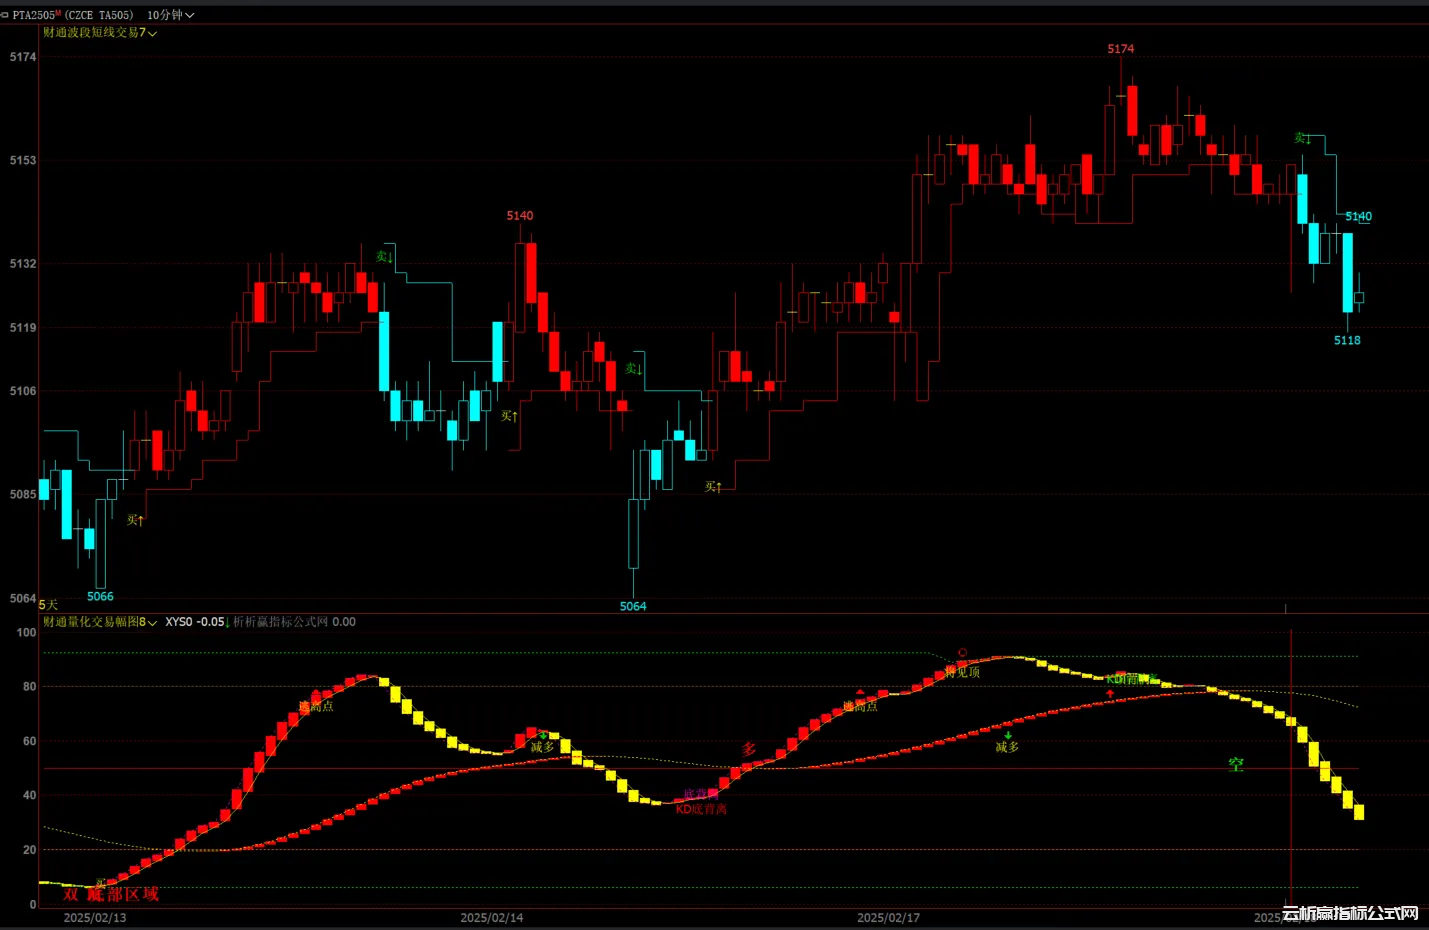Image resolution: width=1429 pixels, height=930 pixels.
Task: Click the 5064 low price label under the candle
Action: pos(633,607)
